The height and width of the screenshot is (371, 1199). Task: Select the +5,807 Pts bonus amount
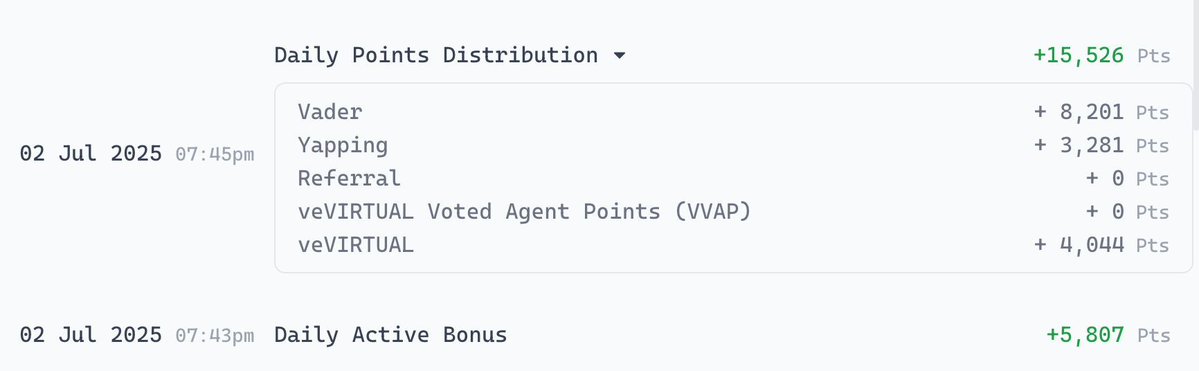click(x=1108, y=335)
